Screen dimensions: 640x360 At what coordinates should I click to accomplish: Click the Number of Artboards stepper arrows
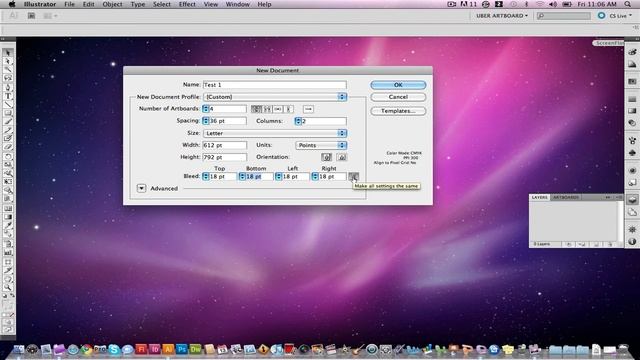[x=206, y=109]
